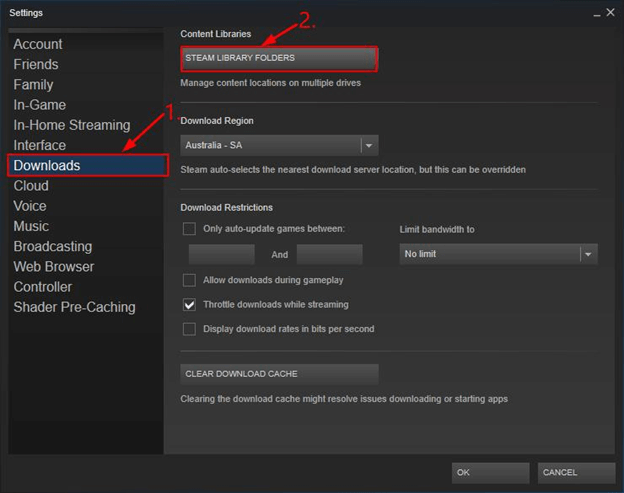This screenshot has width=624, height=493.
Task: Open Steam Library Folders
Action: coord(279,58)
